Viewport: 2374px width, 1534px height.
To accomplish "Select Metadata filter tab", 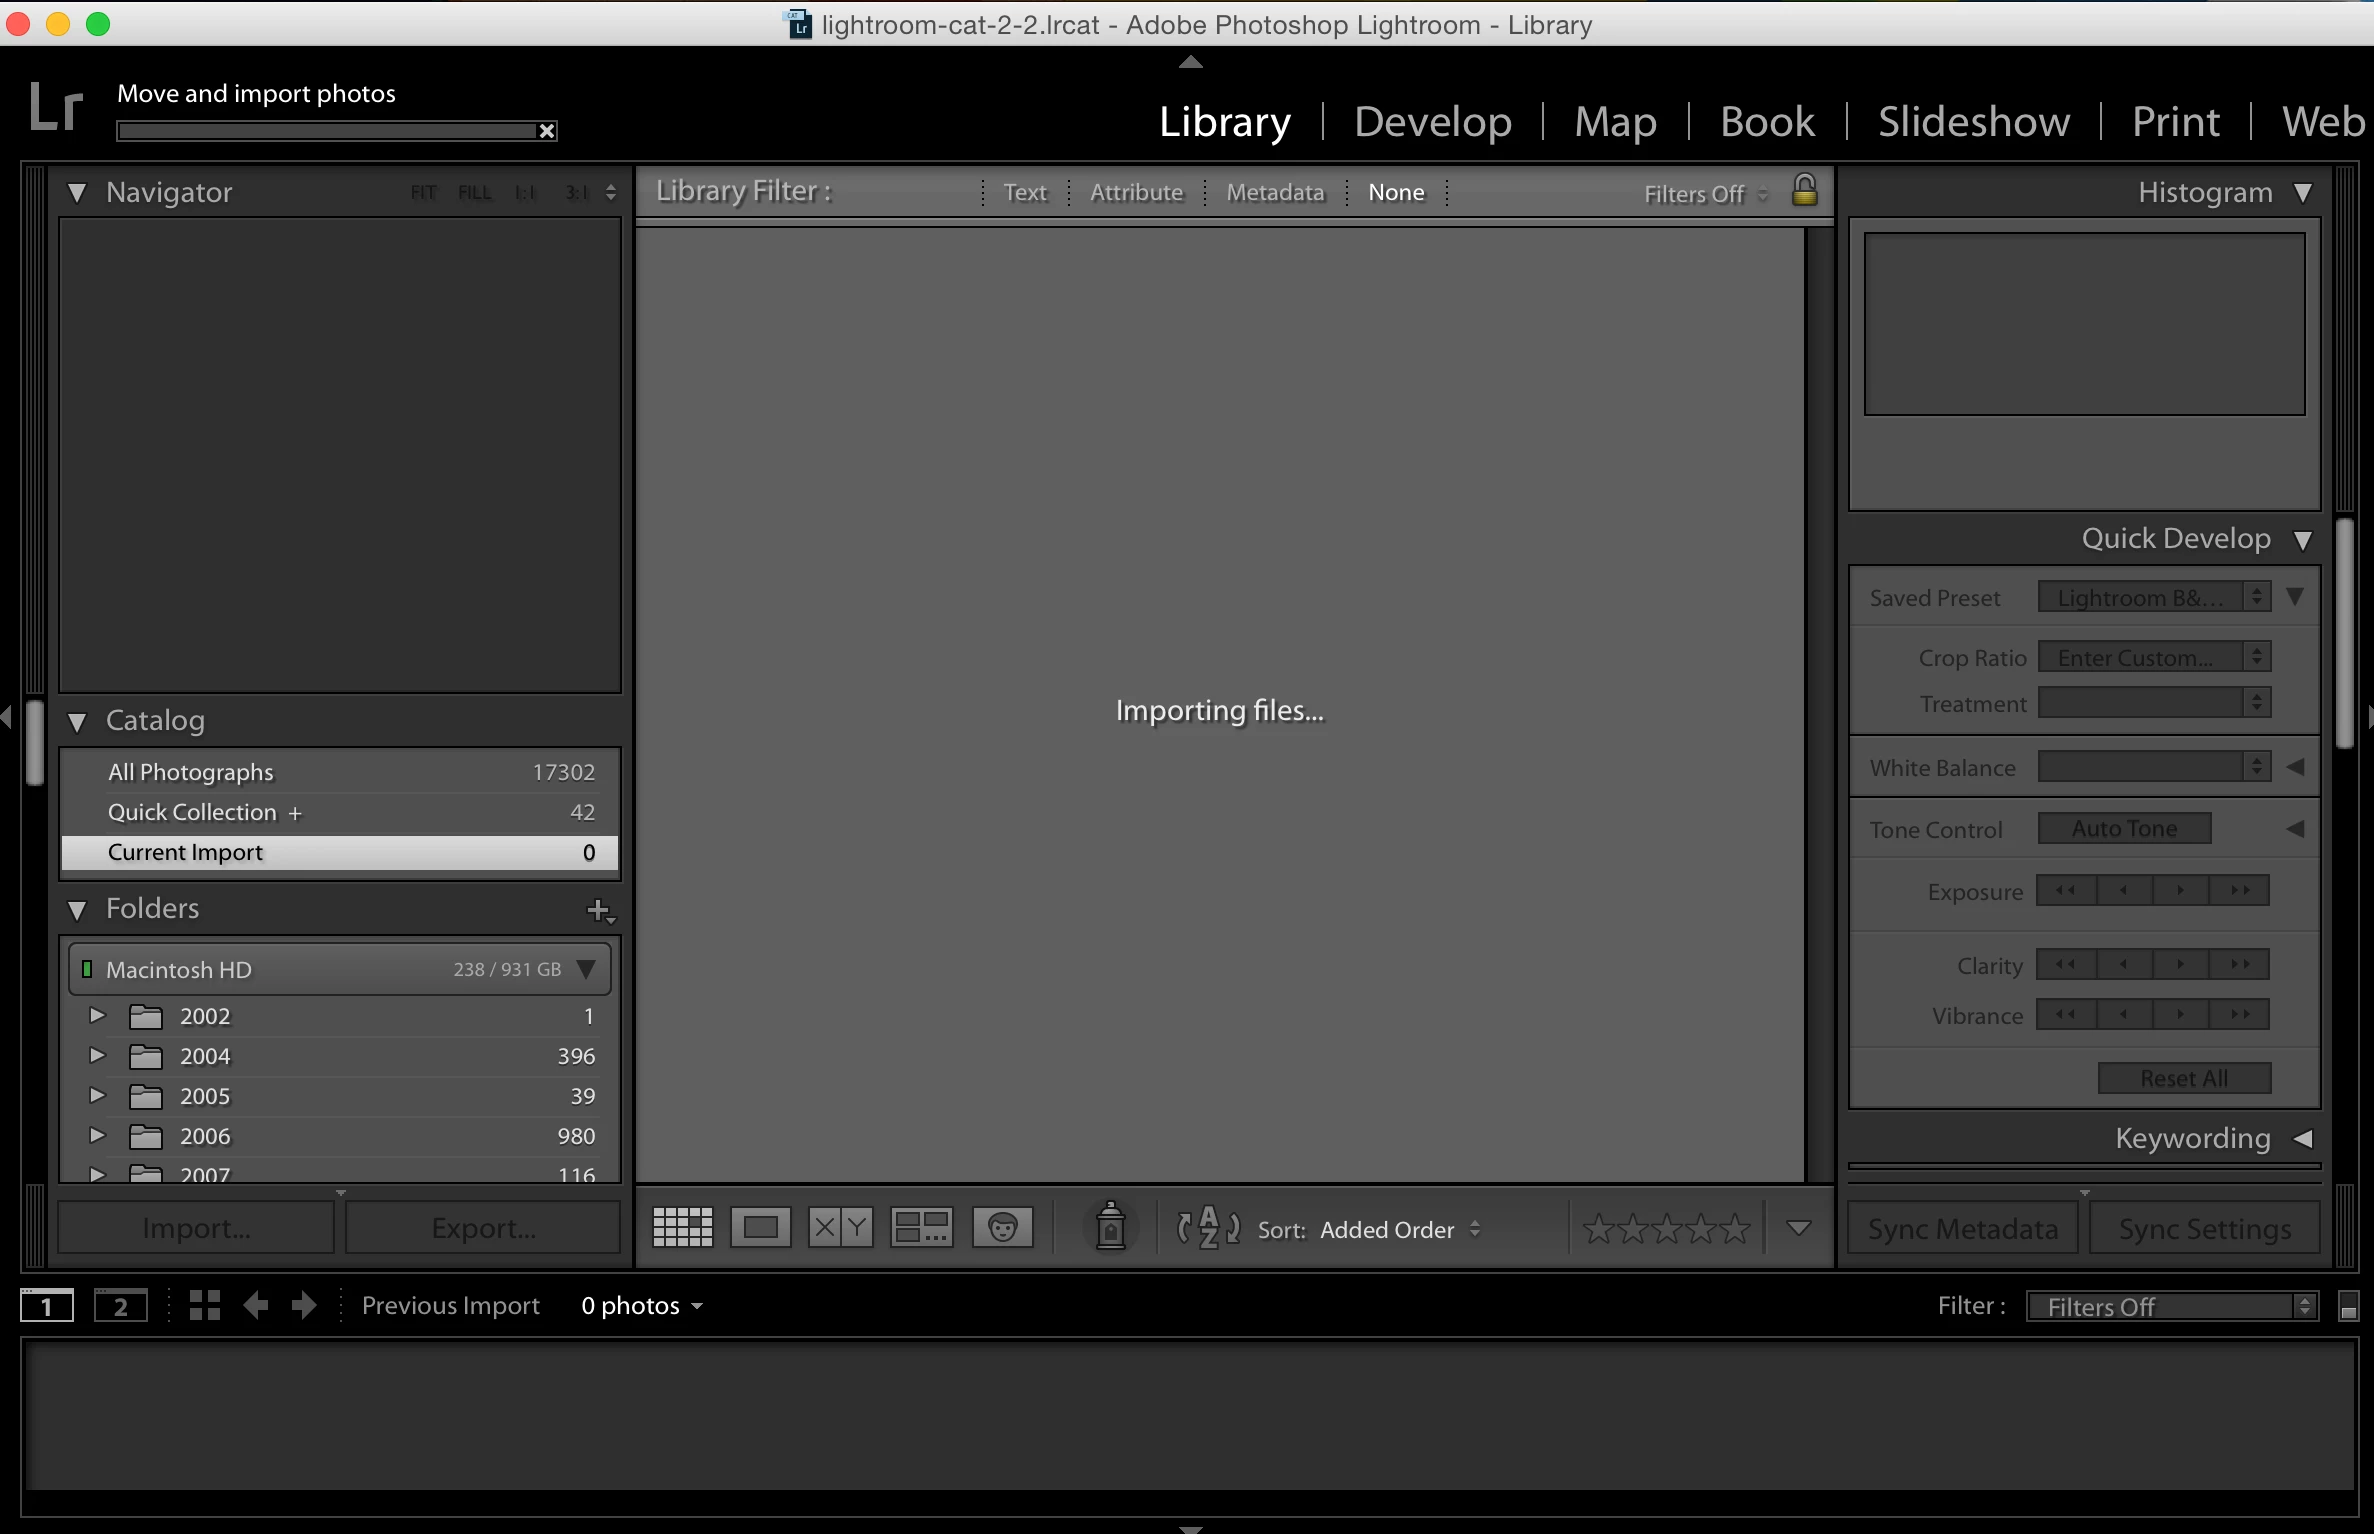I will pyautogui.click(x=1275, y=192).
